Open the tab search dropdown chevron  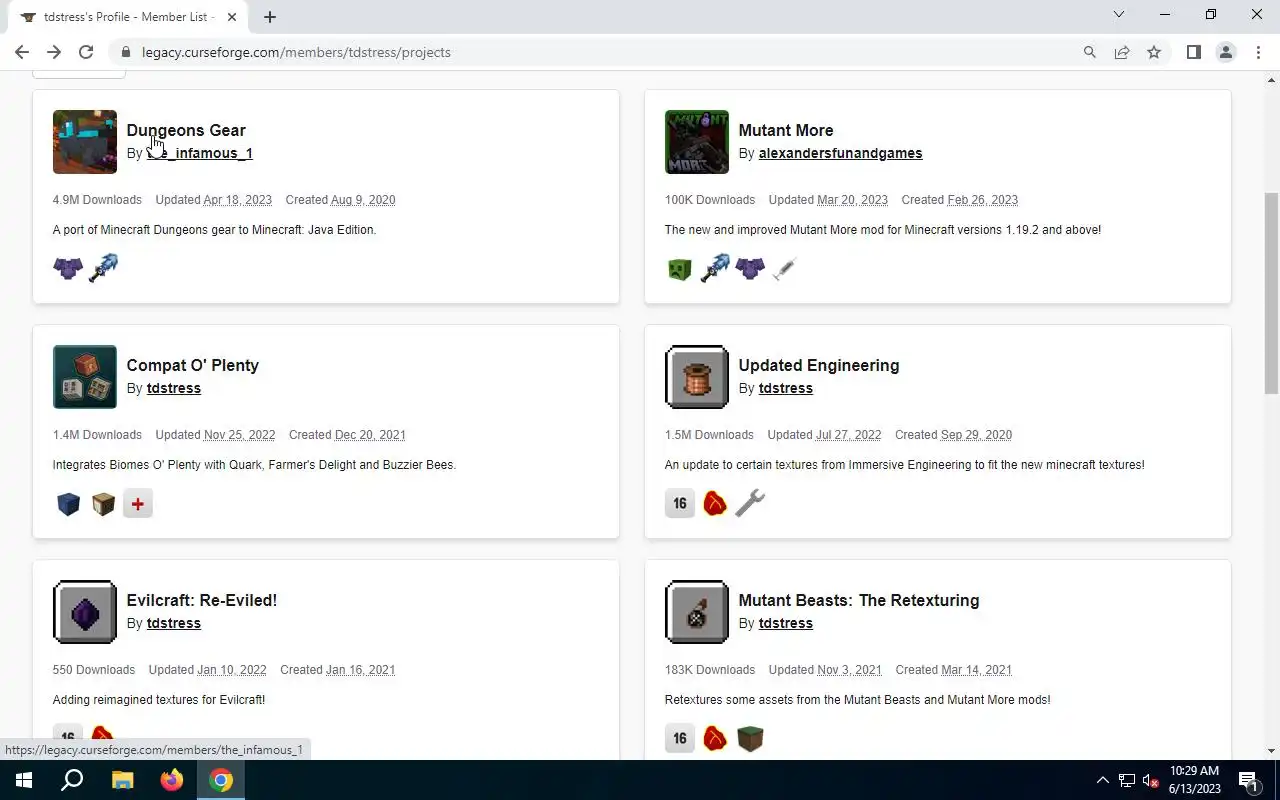[x=1119, y=15]
